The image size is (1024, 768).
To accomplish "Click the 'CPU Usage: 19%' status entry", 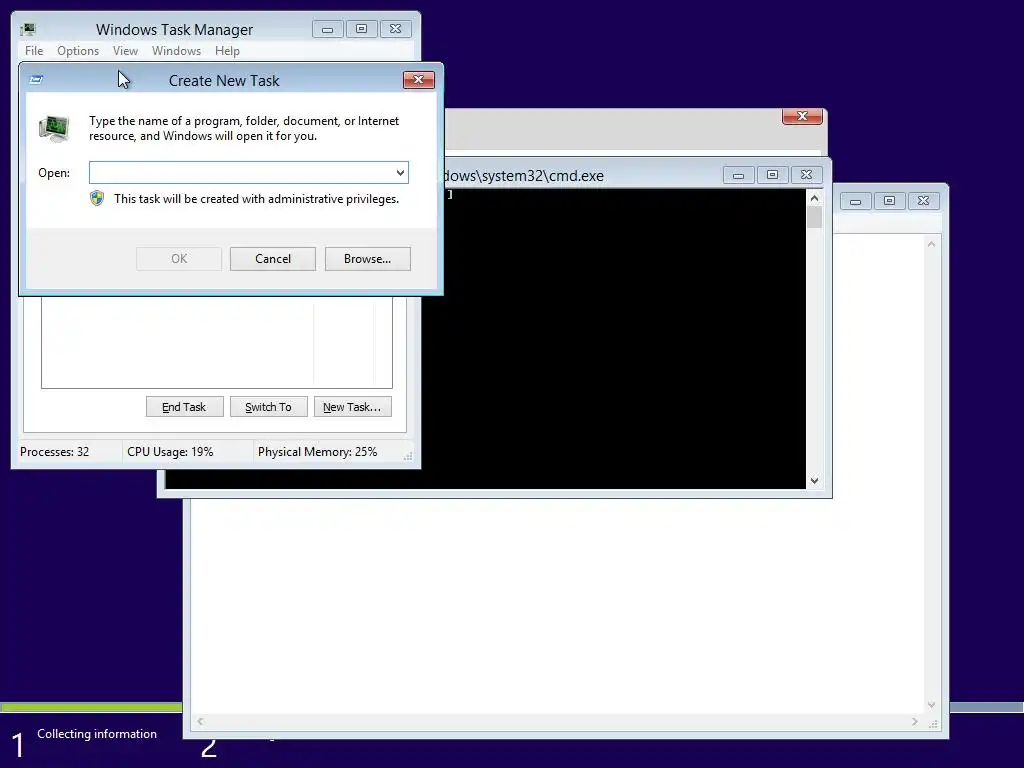I will 170,452.
